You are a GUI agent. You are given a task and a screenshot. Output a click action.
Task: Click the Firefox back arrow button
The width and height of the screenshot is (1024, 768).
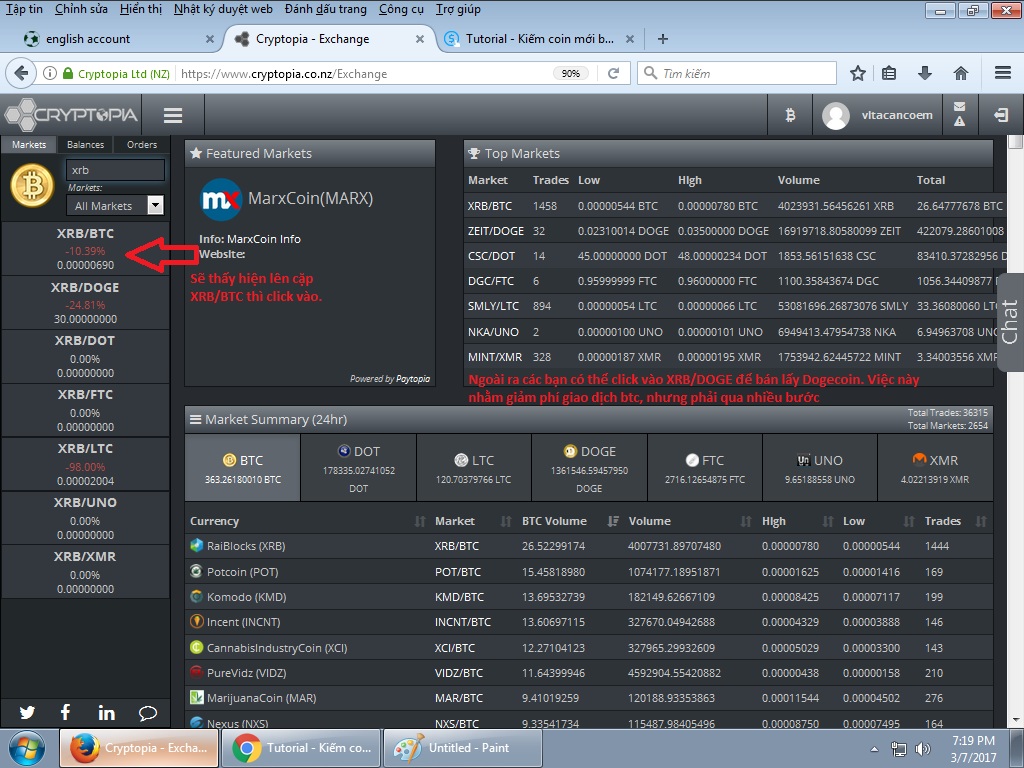point(21,73)
